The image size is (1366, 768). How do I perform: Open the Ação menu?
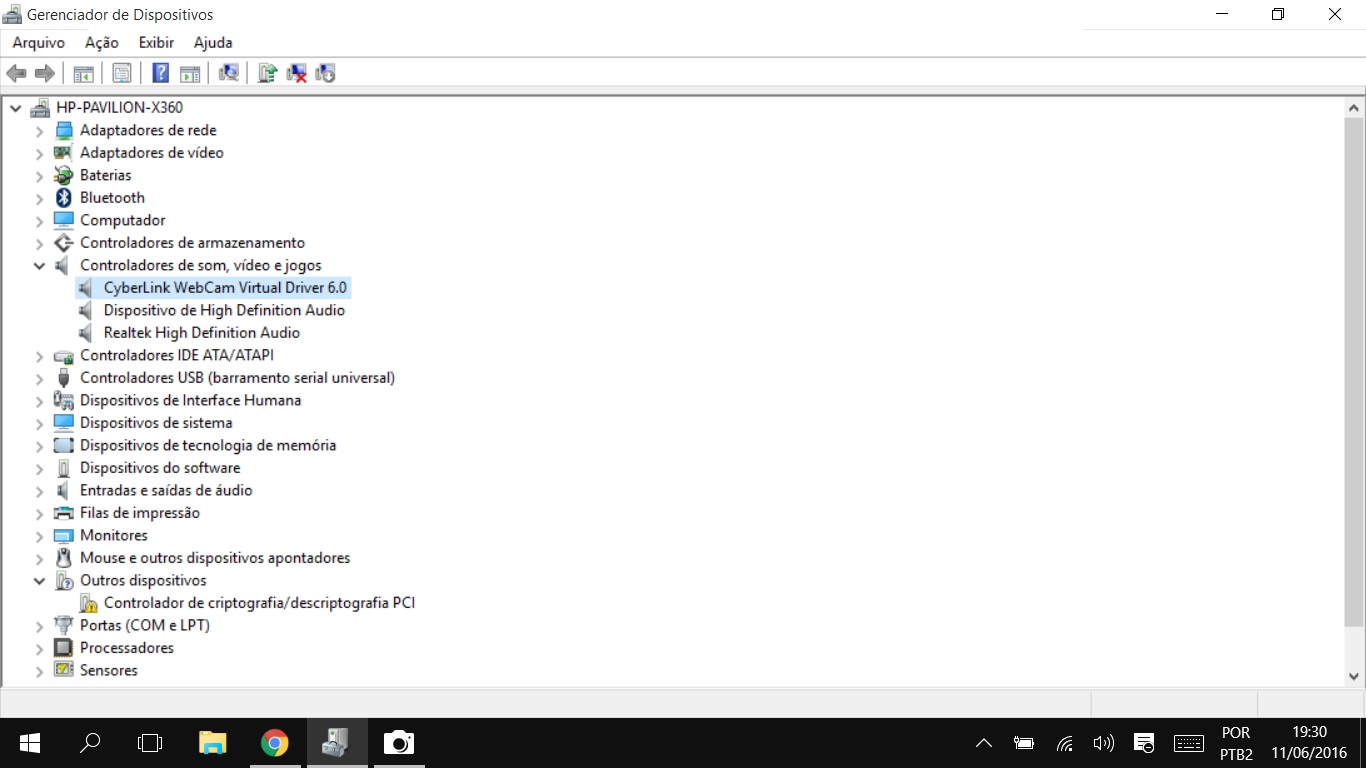pos(101,43)
